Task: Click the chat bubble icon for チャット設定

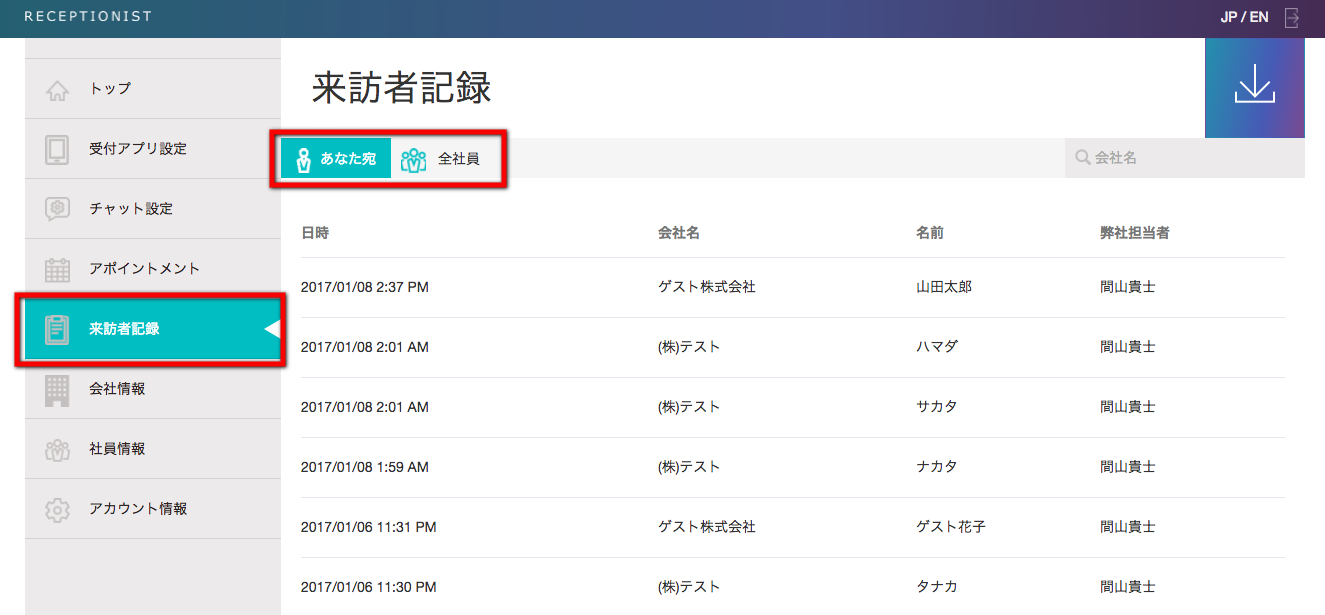Action: pyautogui.click(x=57, y=209)
